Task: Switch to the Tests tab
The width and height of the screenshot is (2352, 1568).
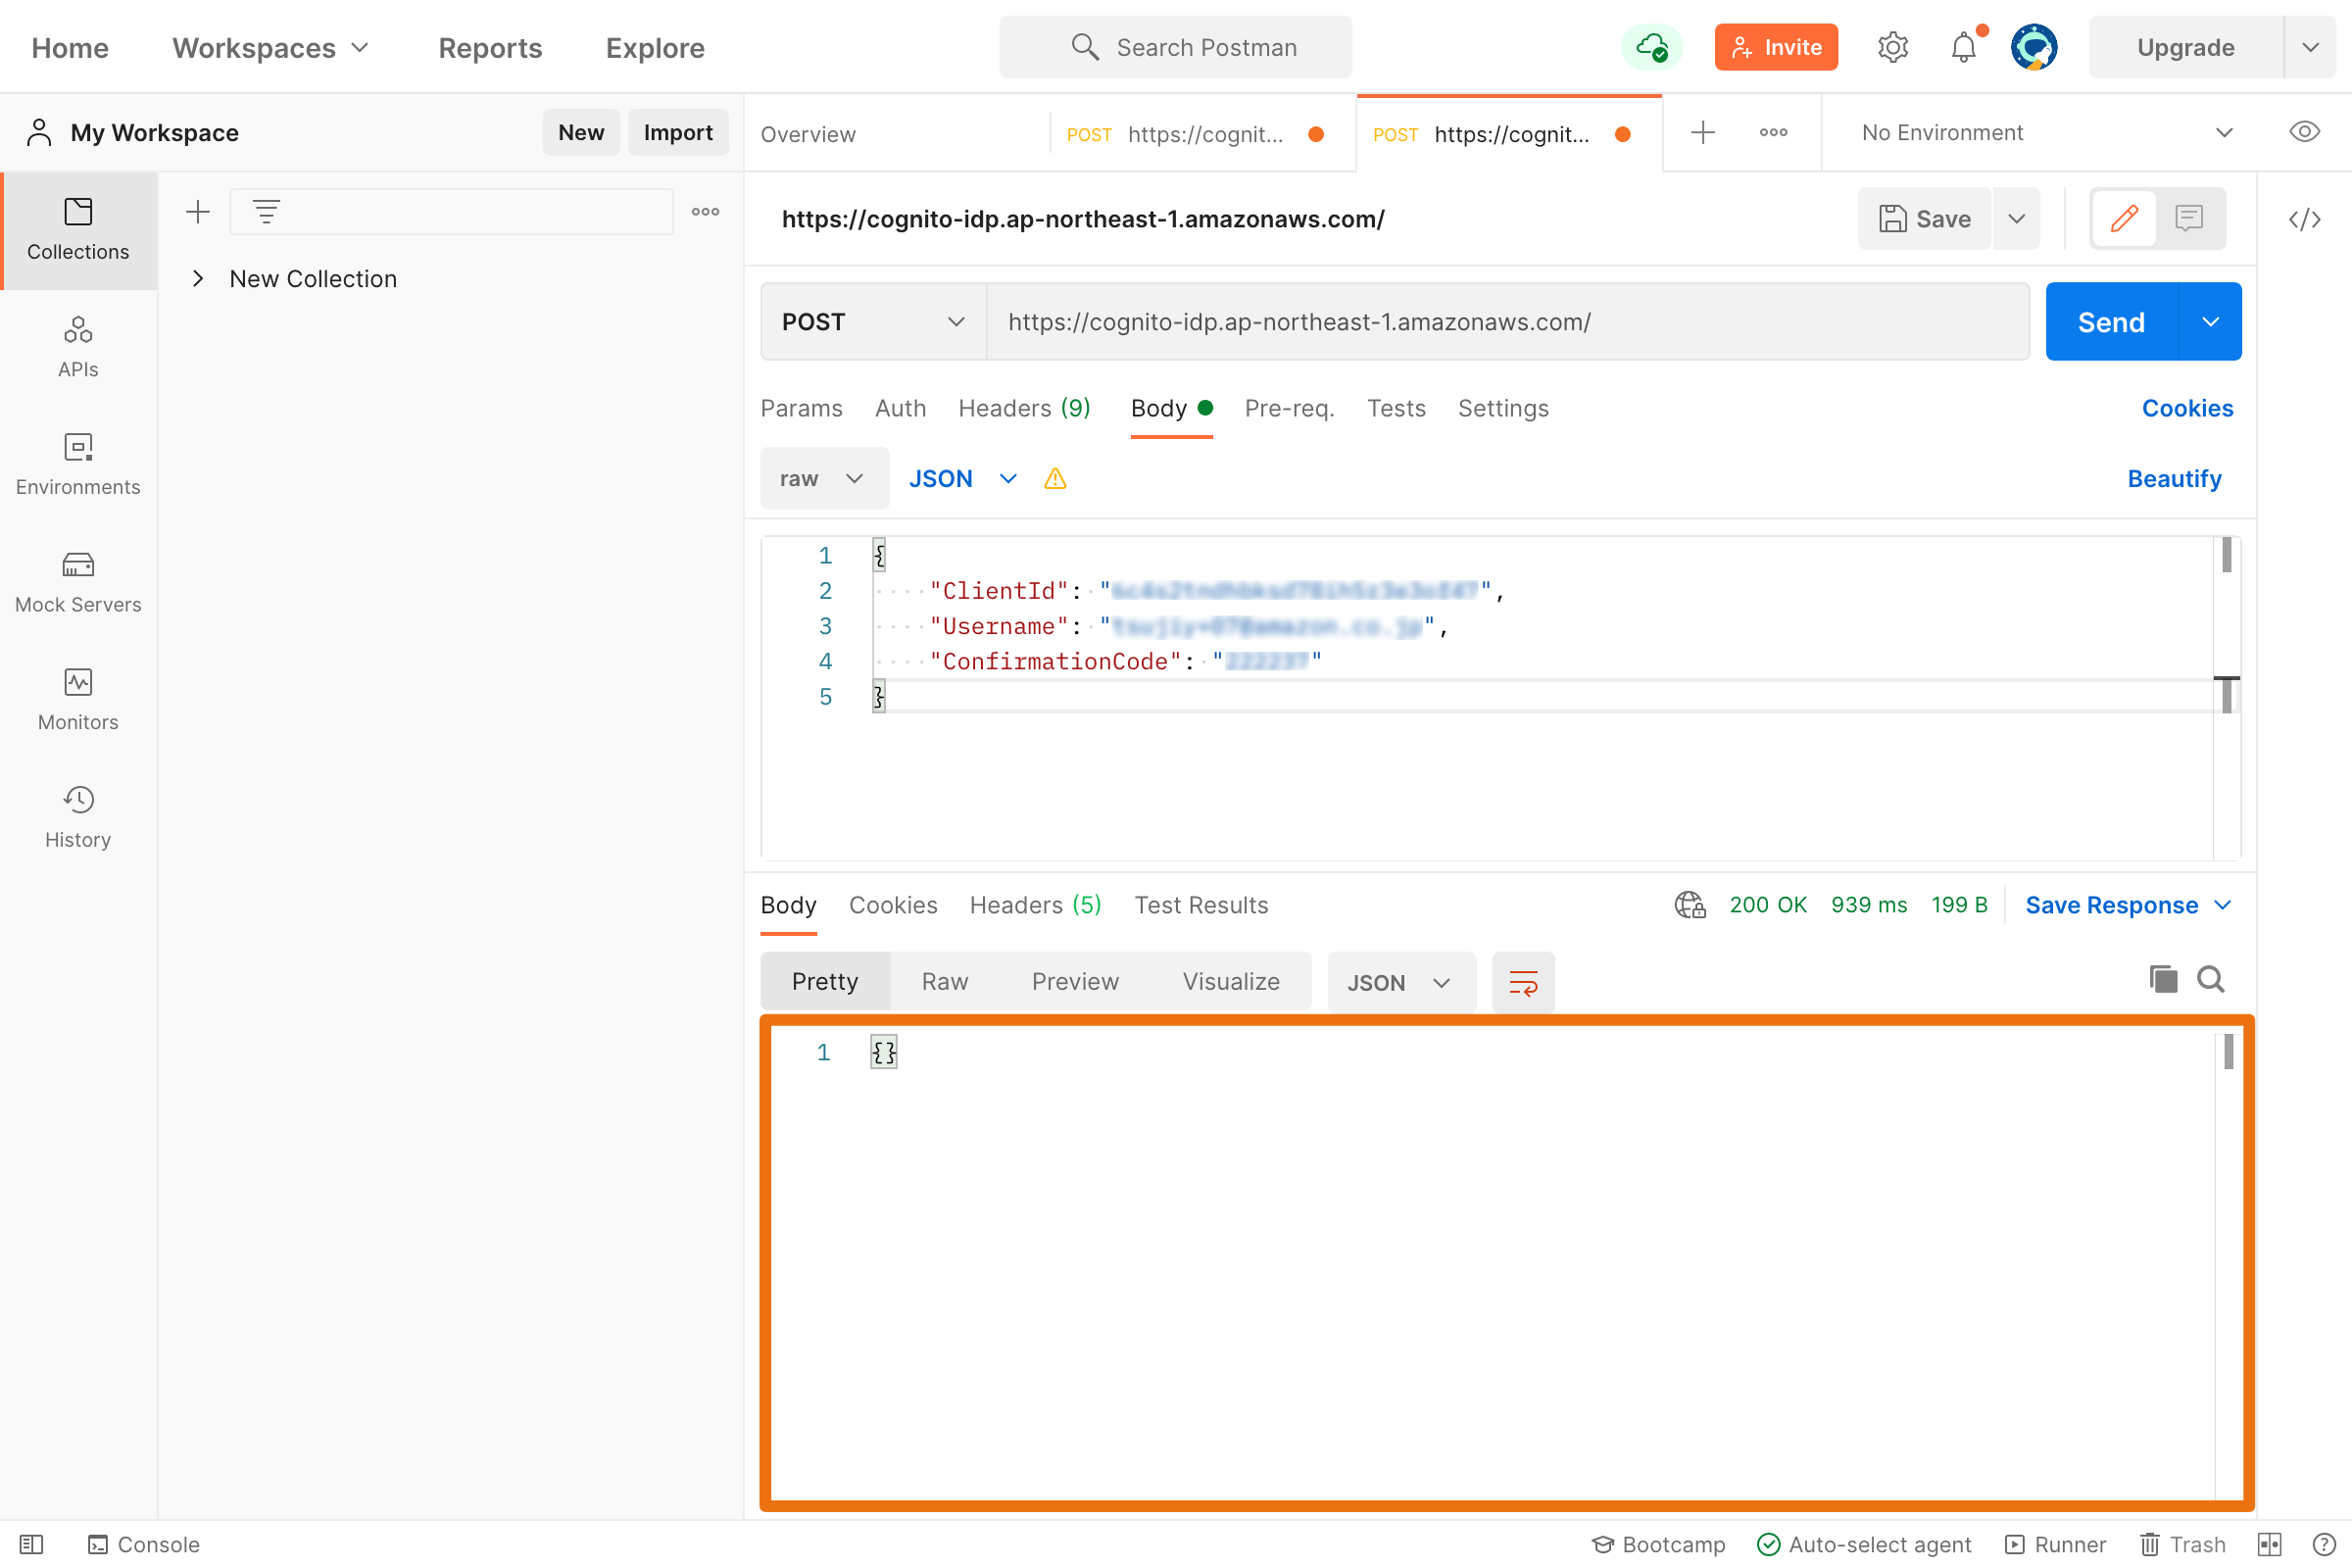Action: [x=1396, y=408]
